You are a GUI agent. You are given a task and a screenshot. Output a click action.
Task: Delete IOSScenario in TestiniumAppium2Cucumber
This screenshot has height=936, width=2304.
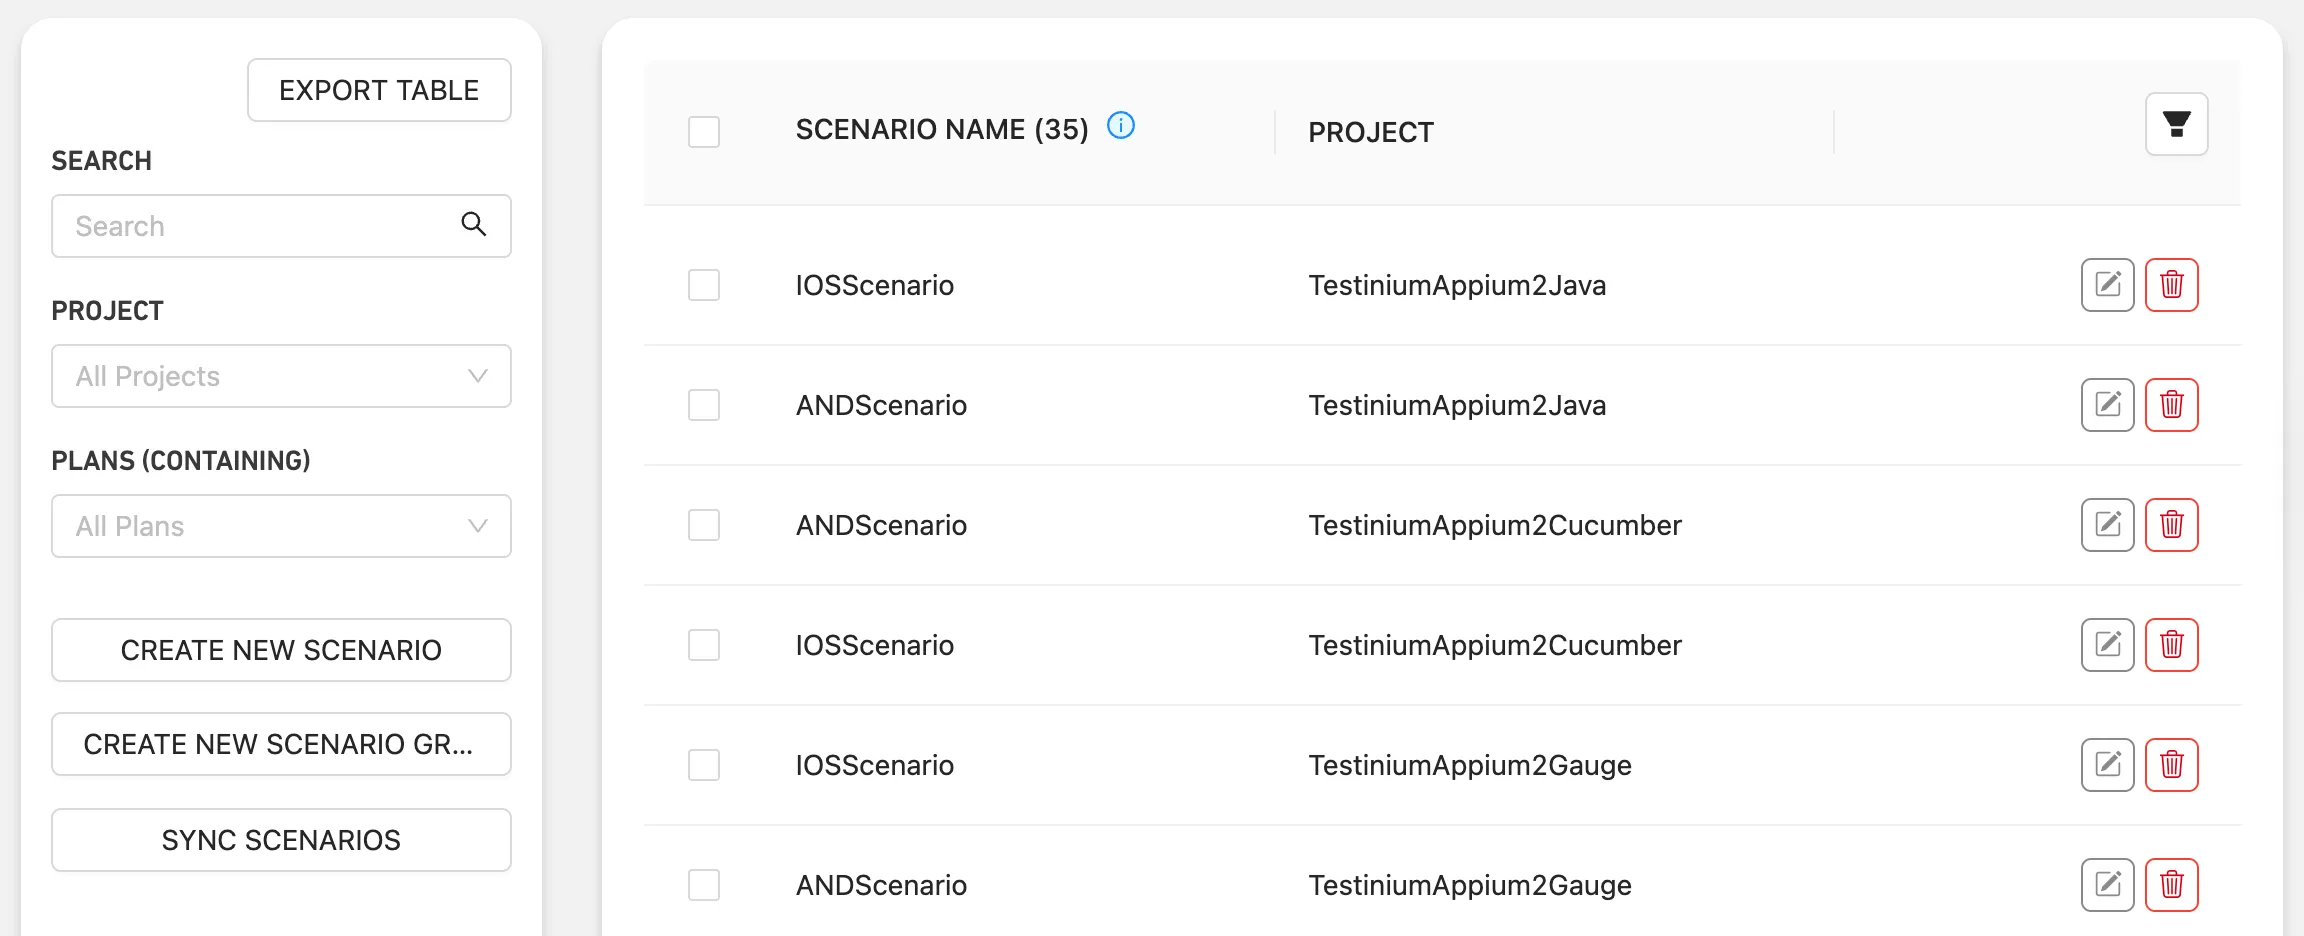pyautogui.click(x=2171, y=645)
